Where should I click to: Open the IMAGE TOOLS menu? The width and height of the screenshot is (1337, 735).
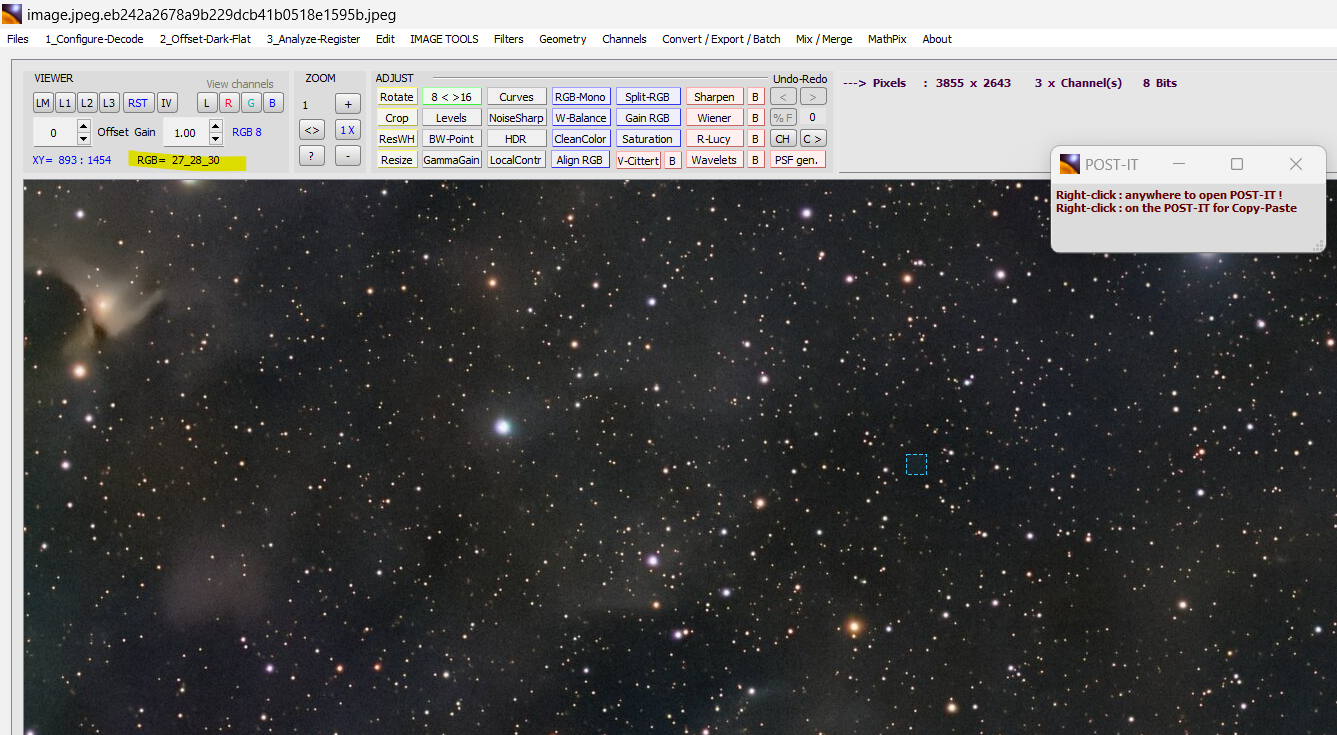click(444, 39)
